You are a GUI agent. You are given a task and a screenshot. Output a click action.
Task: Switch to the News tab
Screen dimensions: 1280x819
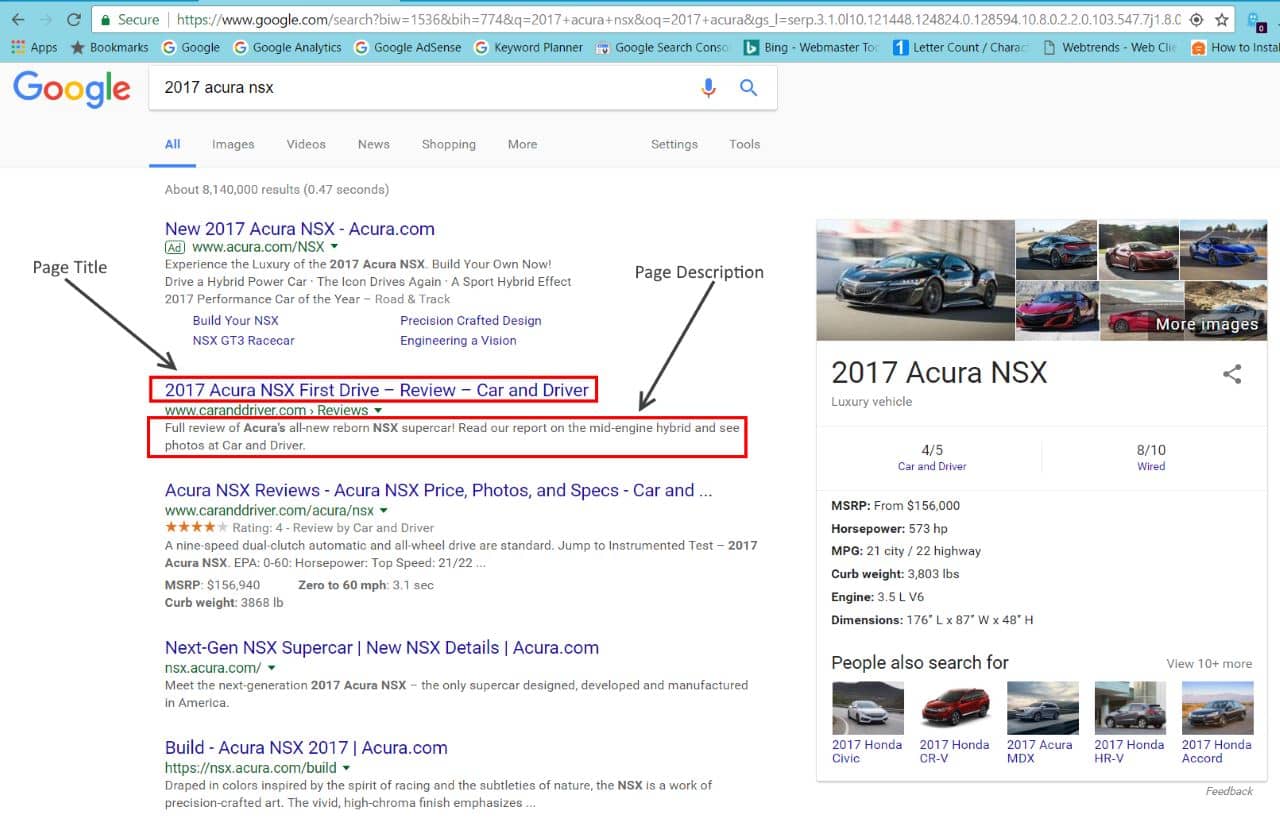point(374,144)
